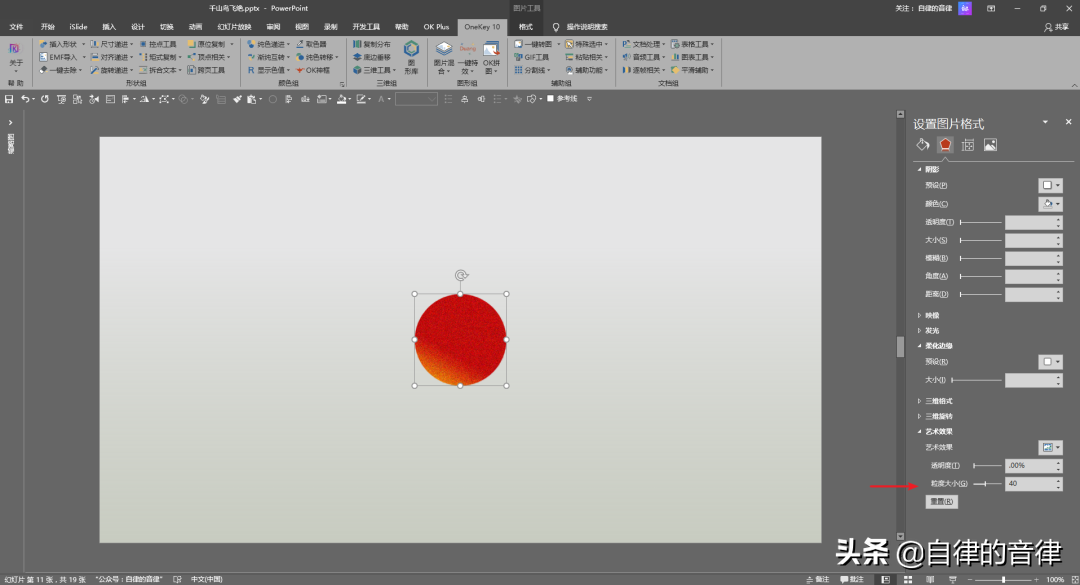The width and height of the screenshot is (1080, 585).
Task: Switch to the 格式 ribbon tab
Action: coord(525,27)
